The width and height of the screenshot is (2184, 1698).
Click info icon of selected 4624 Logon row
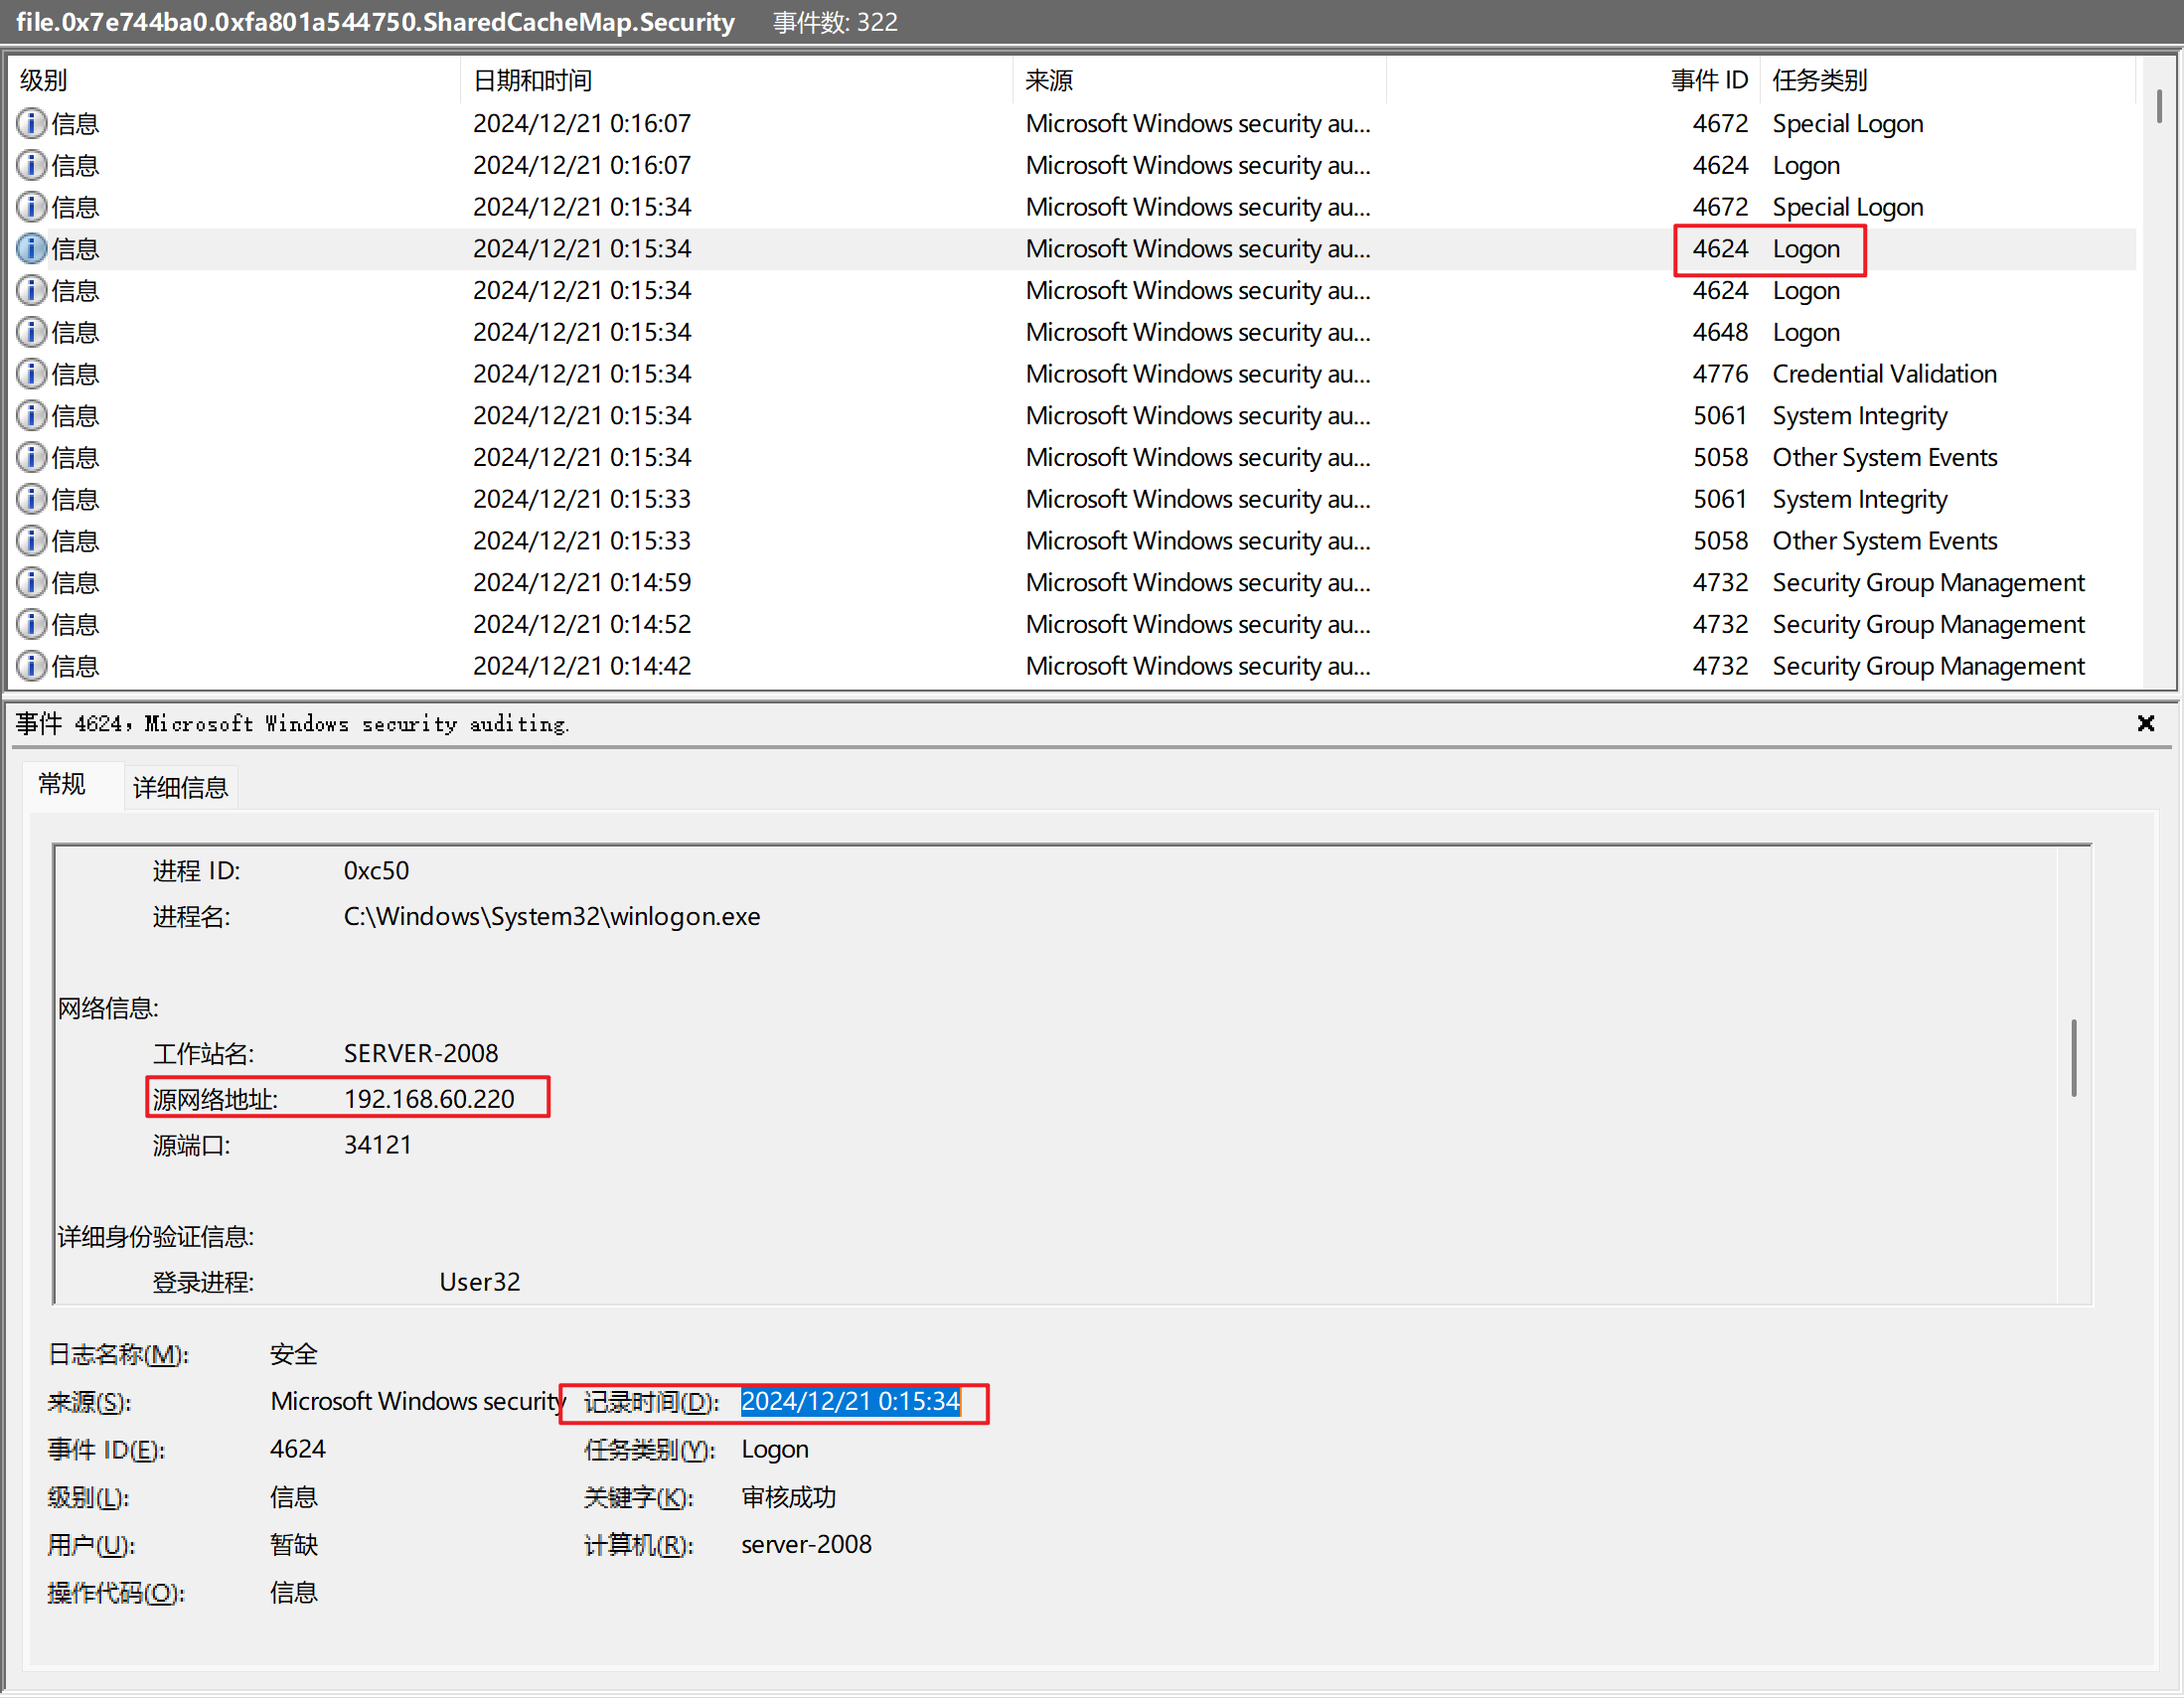(x=31, y=248)
